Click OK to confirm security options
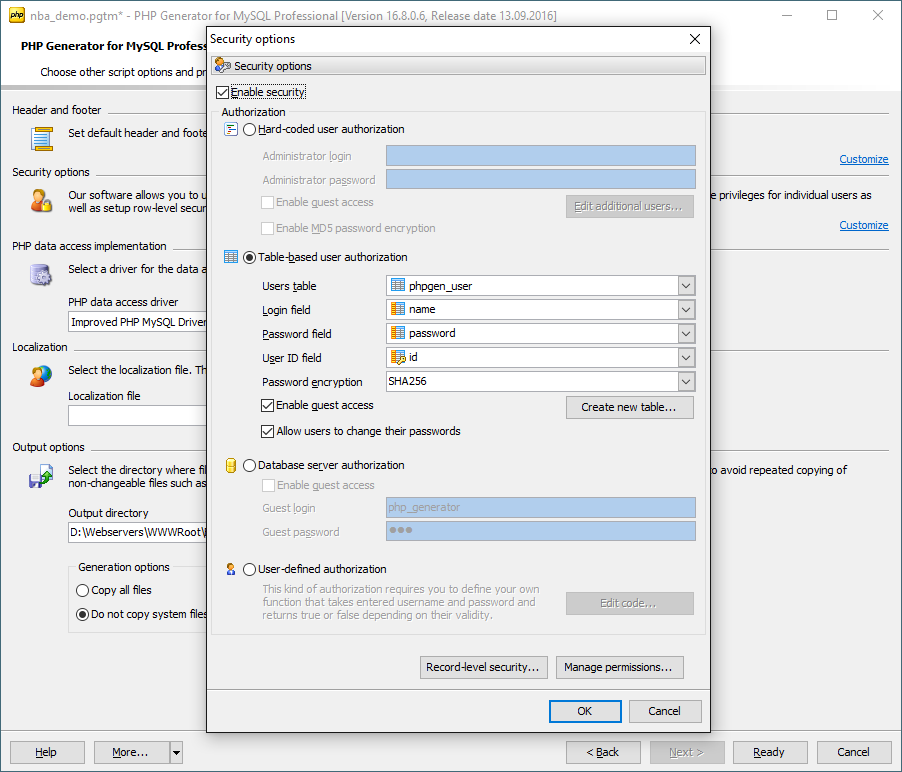Image resolution: width=902 pixels, height=772 pixels. (x=584, y=711)
